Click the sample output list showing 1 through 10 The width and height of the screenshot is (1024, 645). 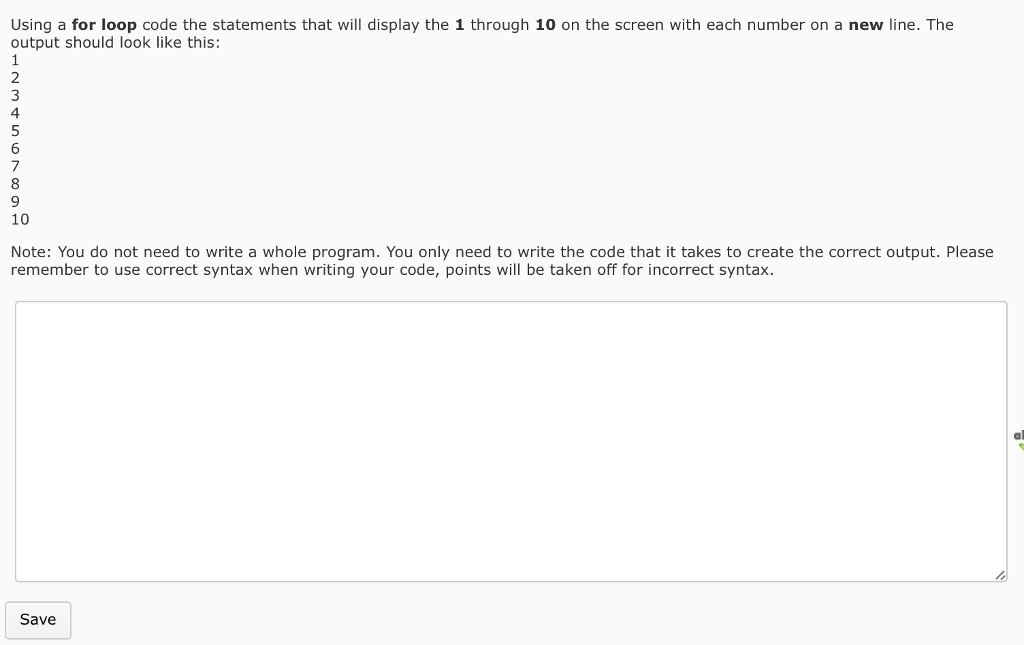[x=15, y=140]
